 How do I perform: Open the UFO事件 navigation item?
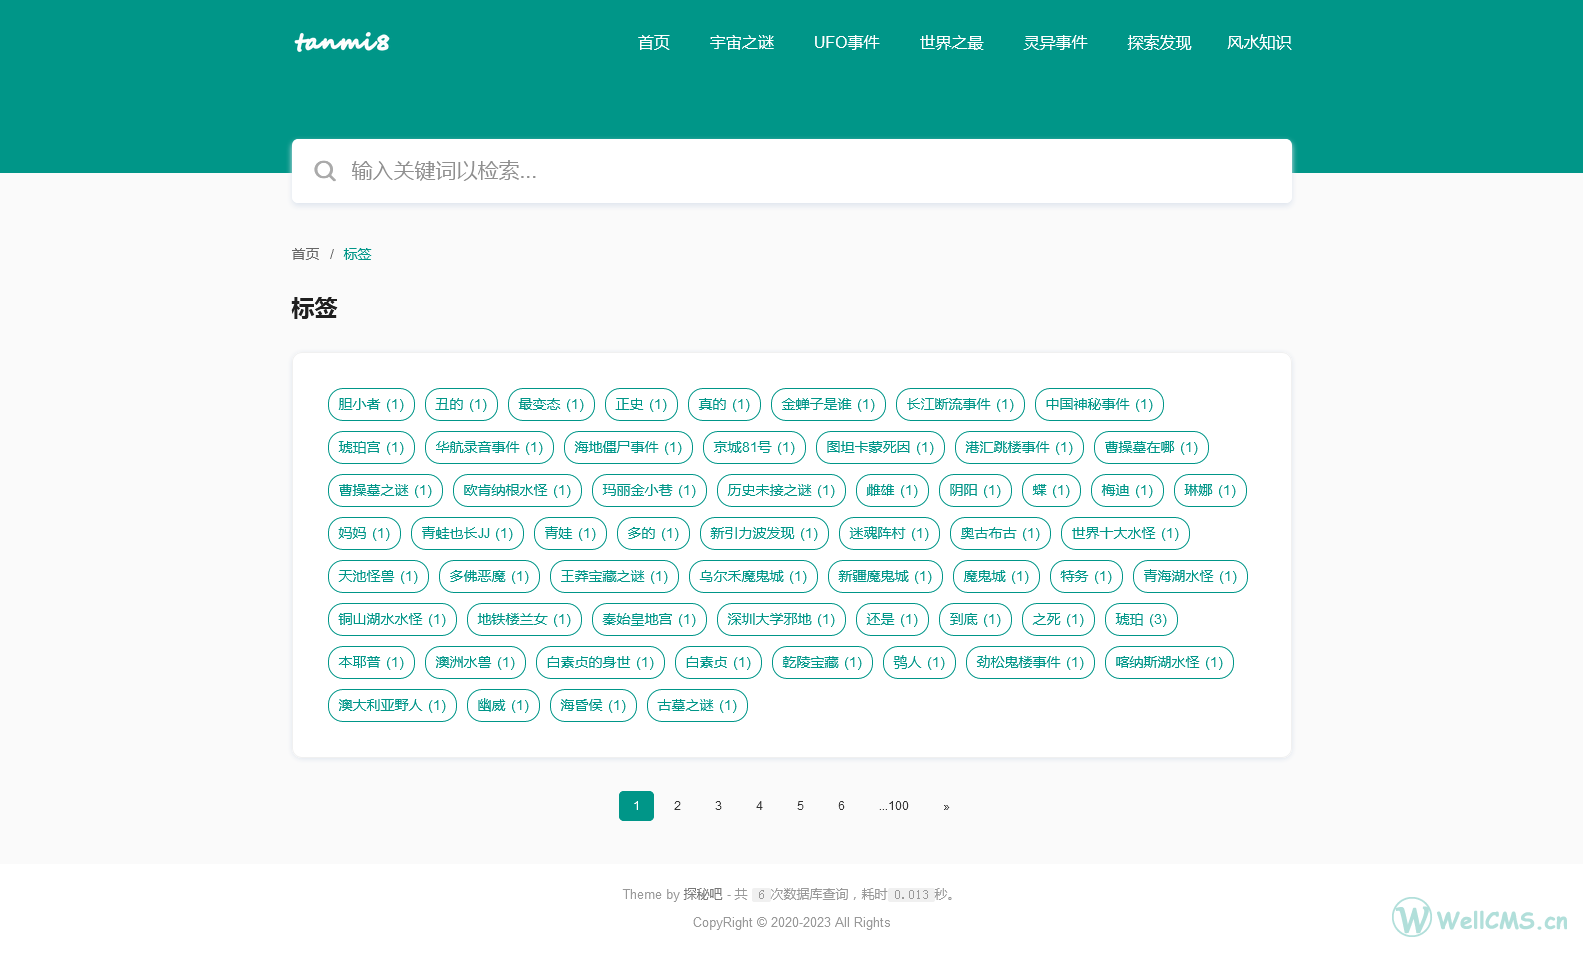click(x=846, y=43)
